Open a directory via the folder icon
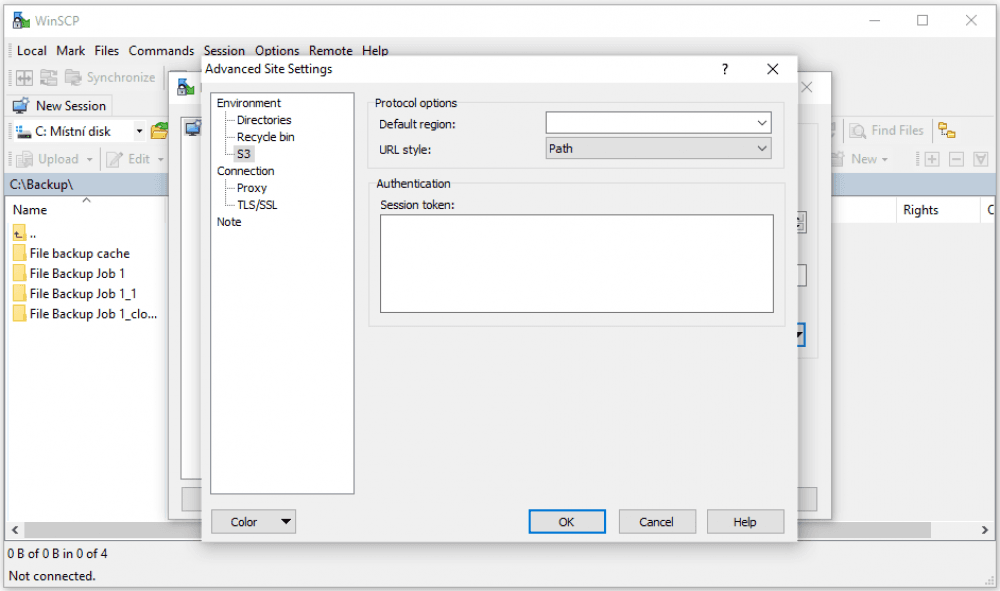 click(x=158, y=130)
